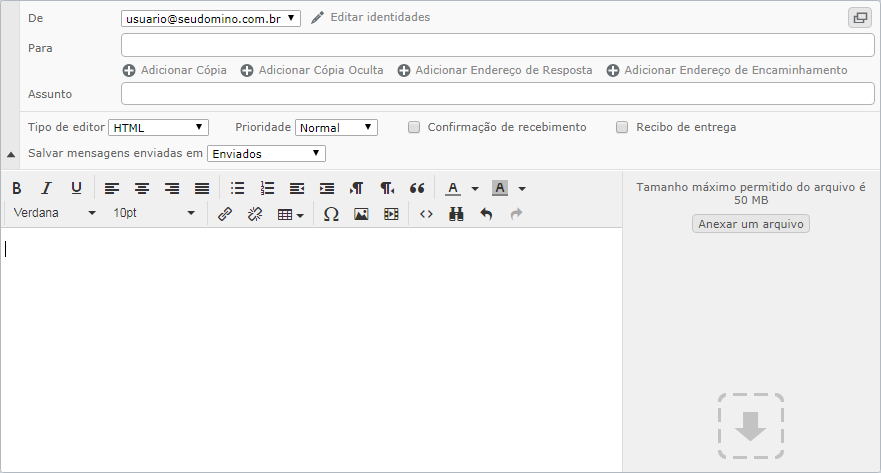
Task: Enable Confirmação de recebimento checkbox
Action: 414,128
